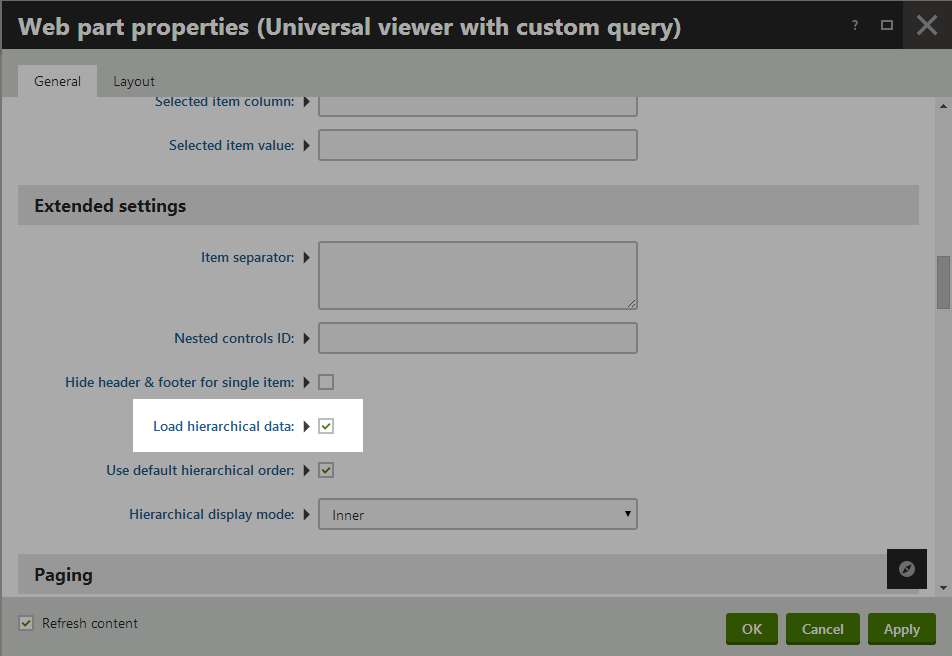952x656 pixels.
Task: Click the arrow next to Hierarchical display mode
Action: [x=307, y=514]
